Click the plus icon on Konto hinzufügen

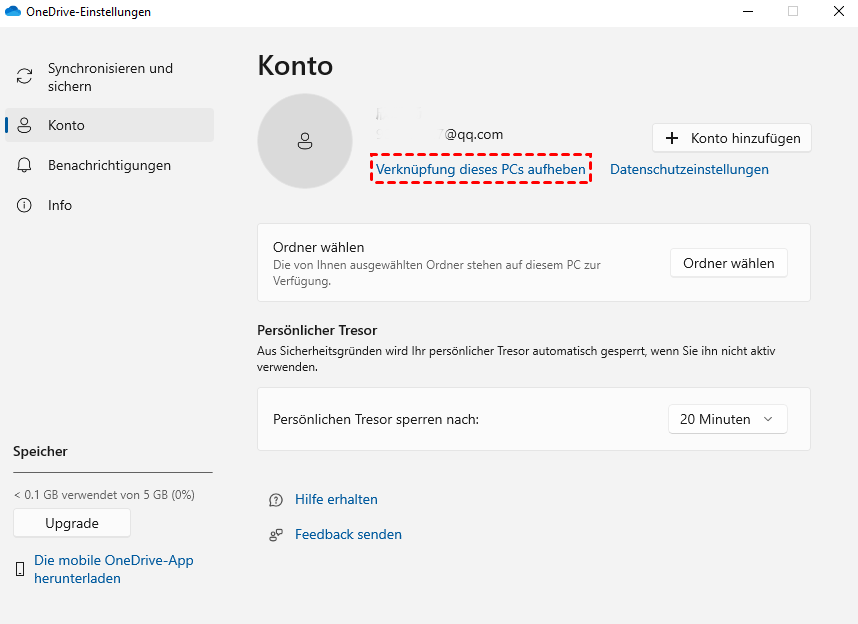671,138
